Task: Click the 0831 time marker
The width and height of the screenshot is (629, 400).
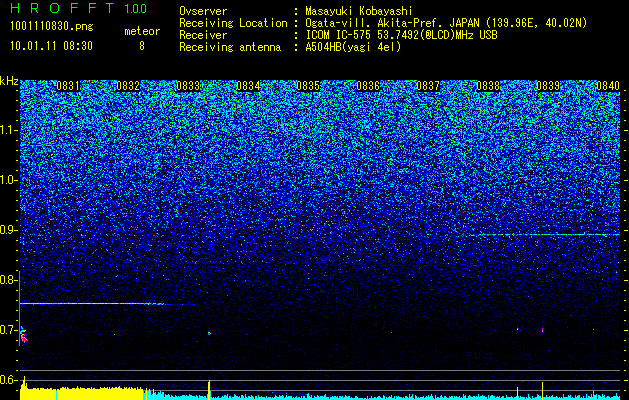Action: pos(68,86)
